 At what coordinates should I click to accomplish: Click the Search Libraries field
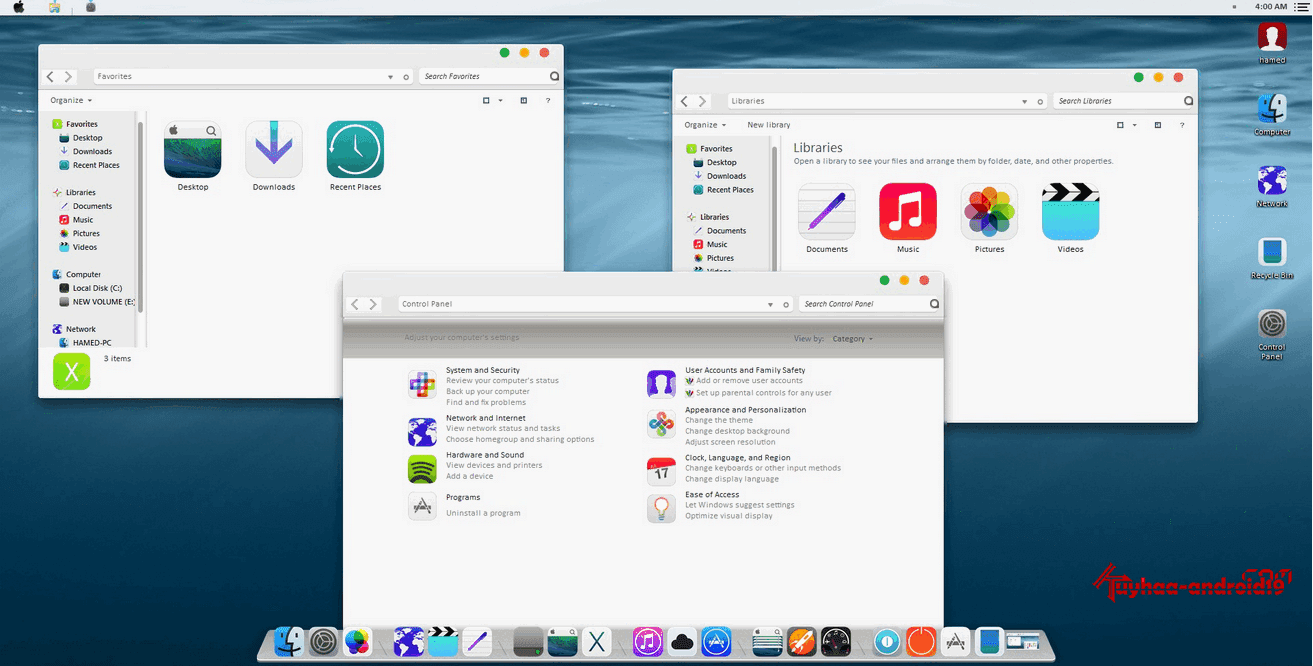(1124, 101)
